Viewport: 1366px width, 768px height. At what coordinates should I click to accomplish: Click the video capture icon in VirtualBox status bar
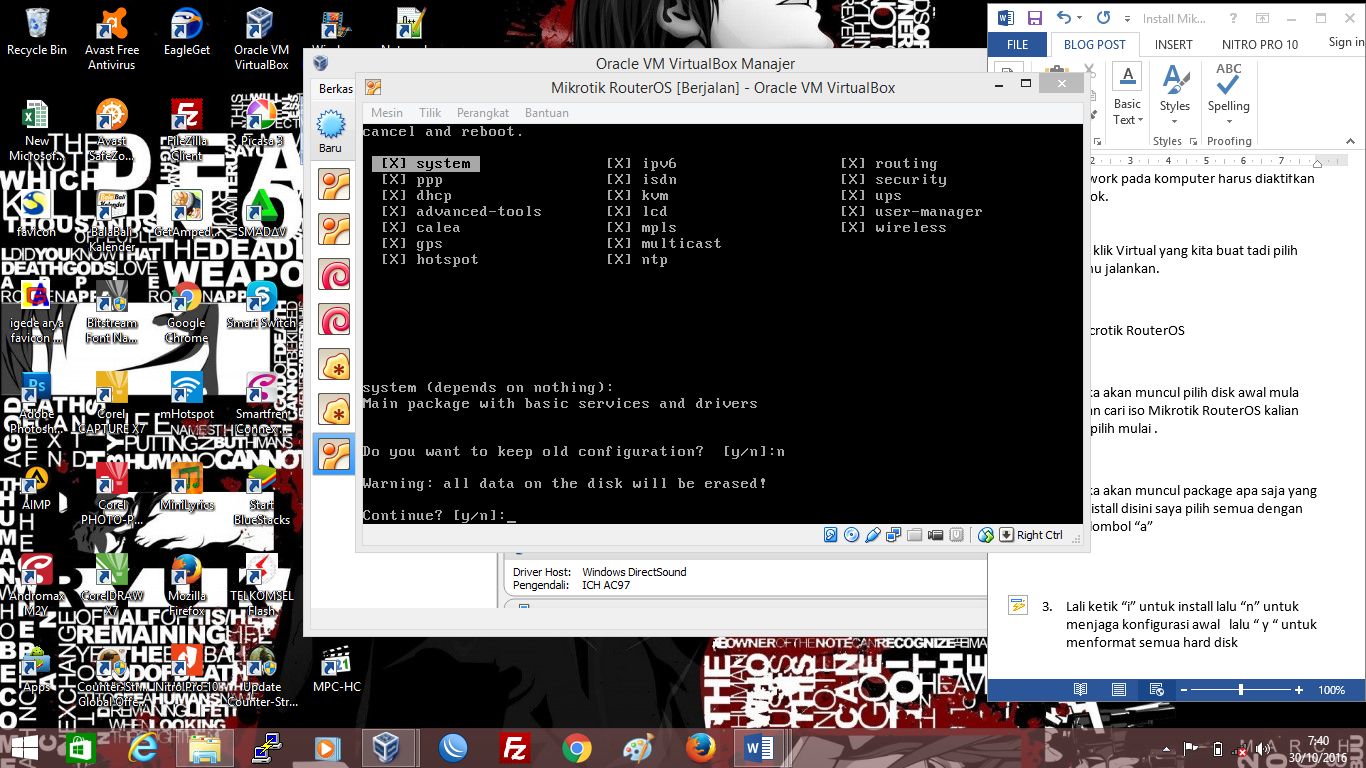[935, 535]
